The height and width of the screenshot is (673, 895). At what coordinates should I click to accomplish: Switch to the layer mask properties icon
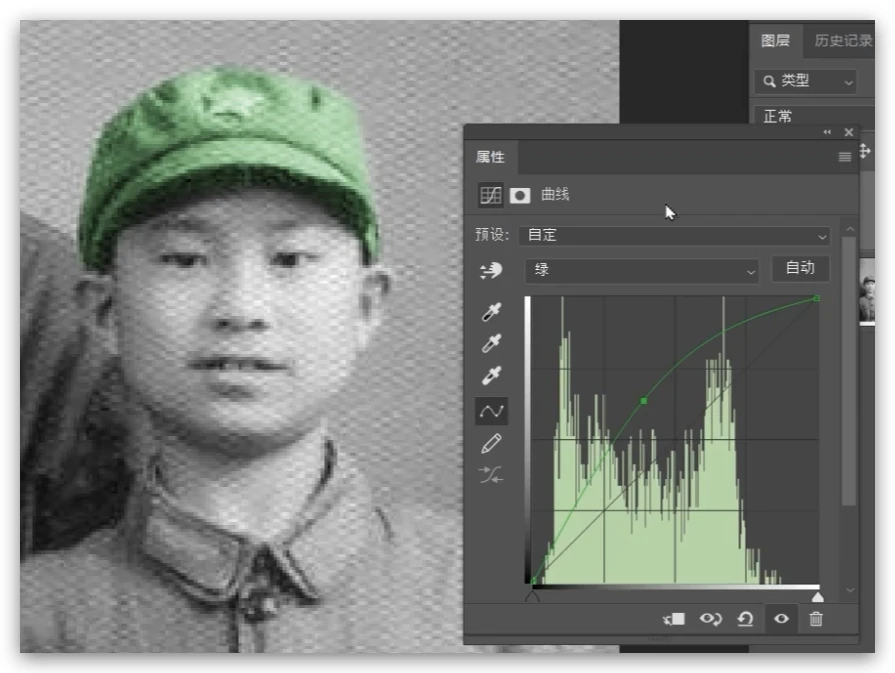point(520,195)
